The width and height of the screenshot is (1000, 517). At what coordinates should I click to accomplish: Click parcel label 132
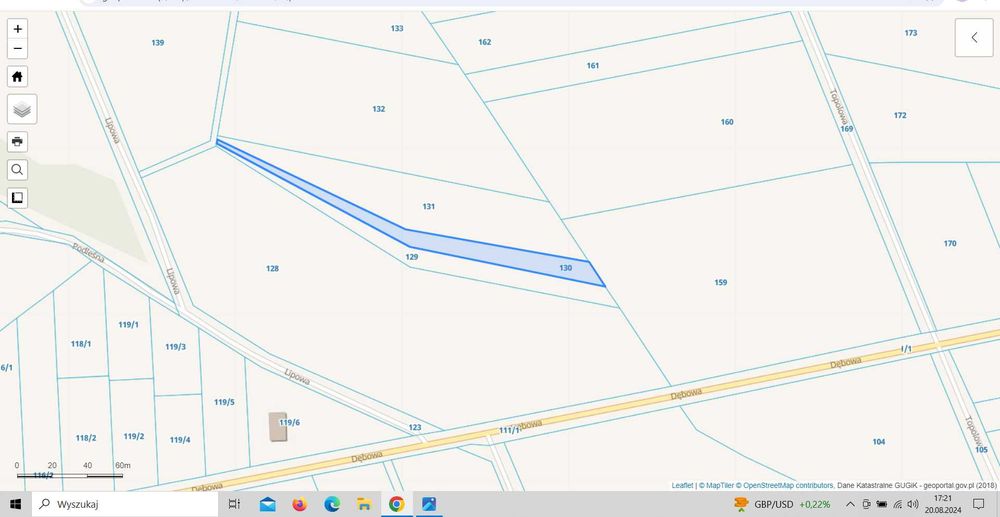[x=379, y=109]
